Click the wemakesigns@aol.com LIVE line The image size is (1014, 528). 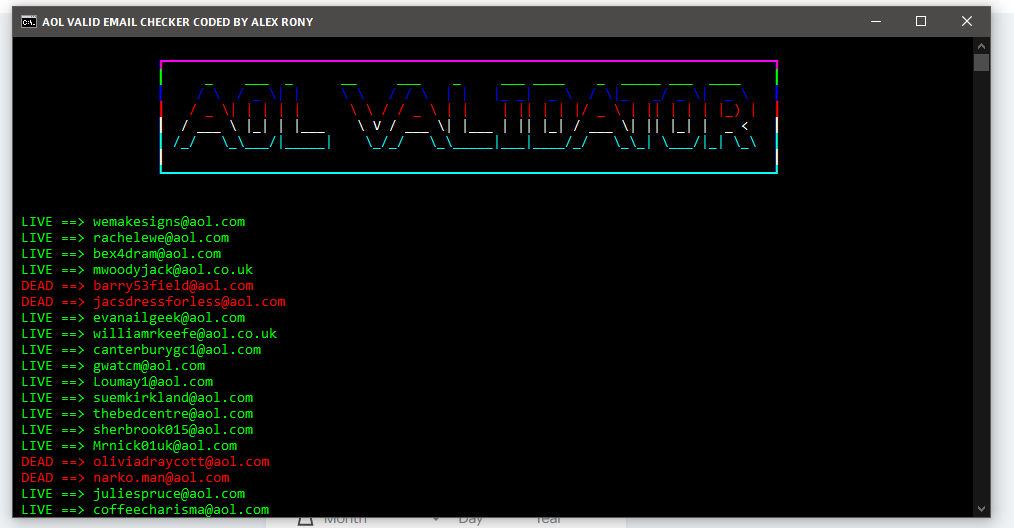(x=168, y=222)
